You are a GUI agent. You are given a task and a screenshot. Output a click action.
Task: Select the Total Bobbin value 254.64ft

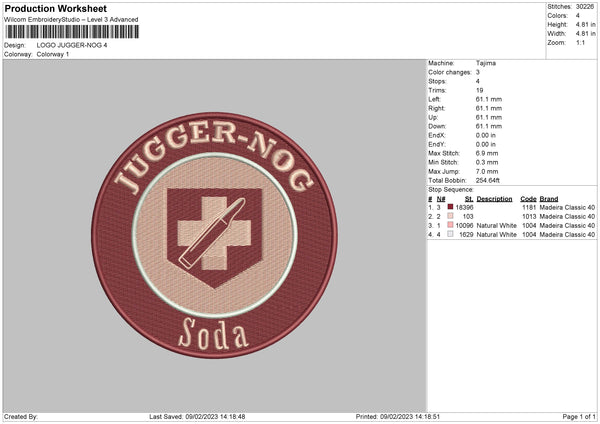pyautogui.click(x=488, y=180)
